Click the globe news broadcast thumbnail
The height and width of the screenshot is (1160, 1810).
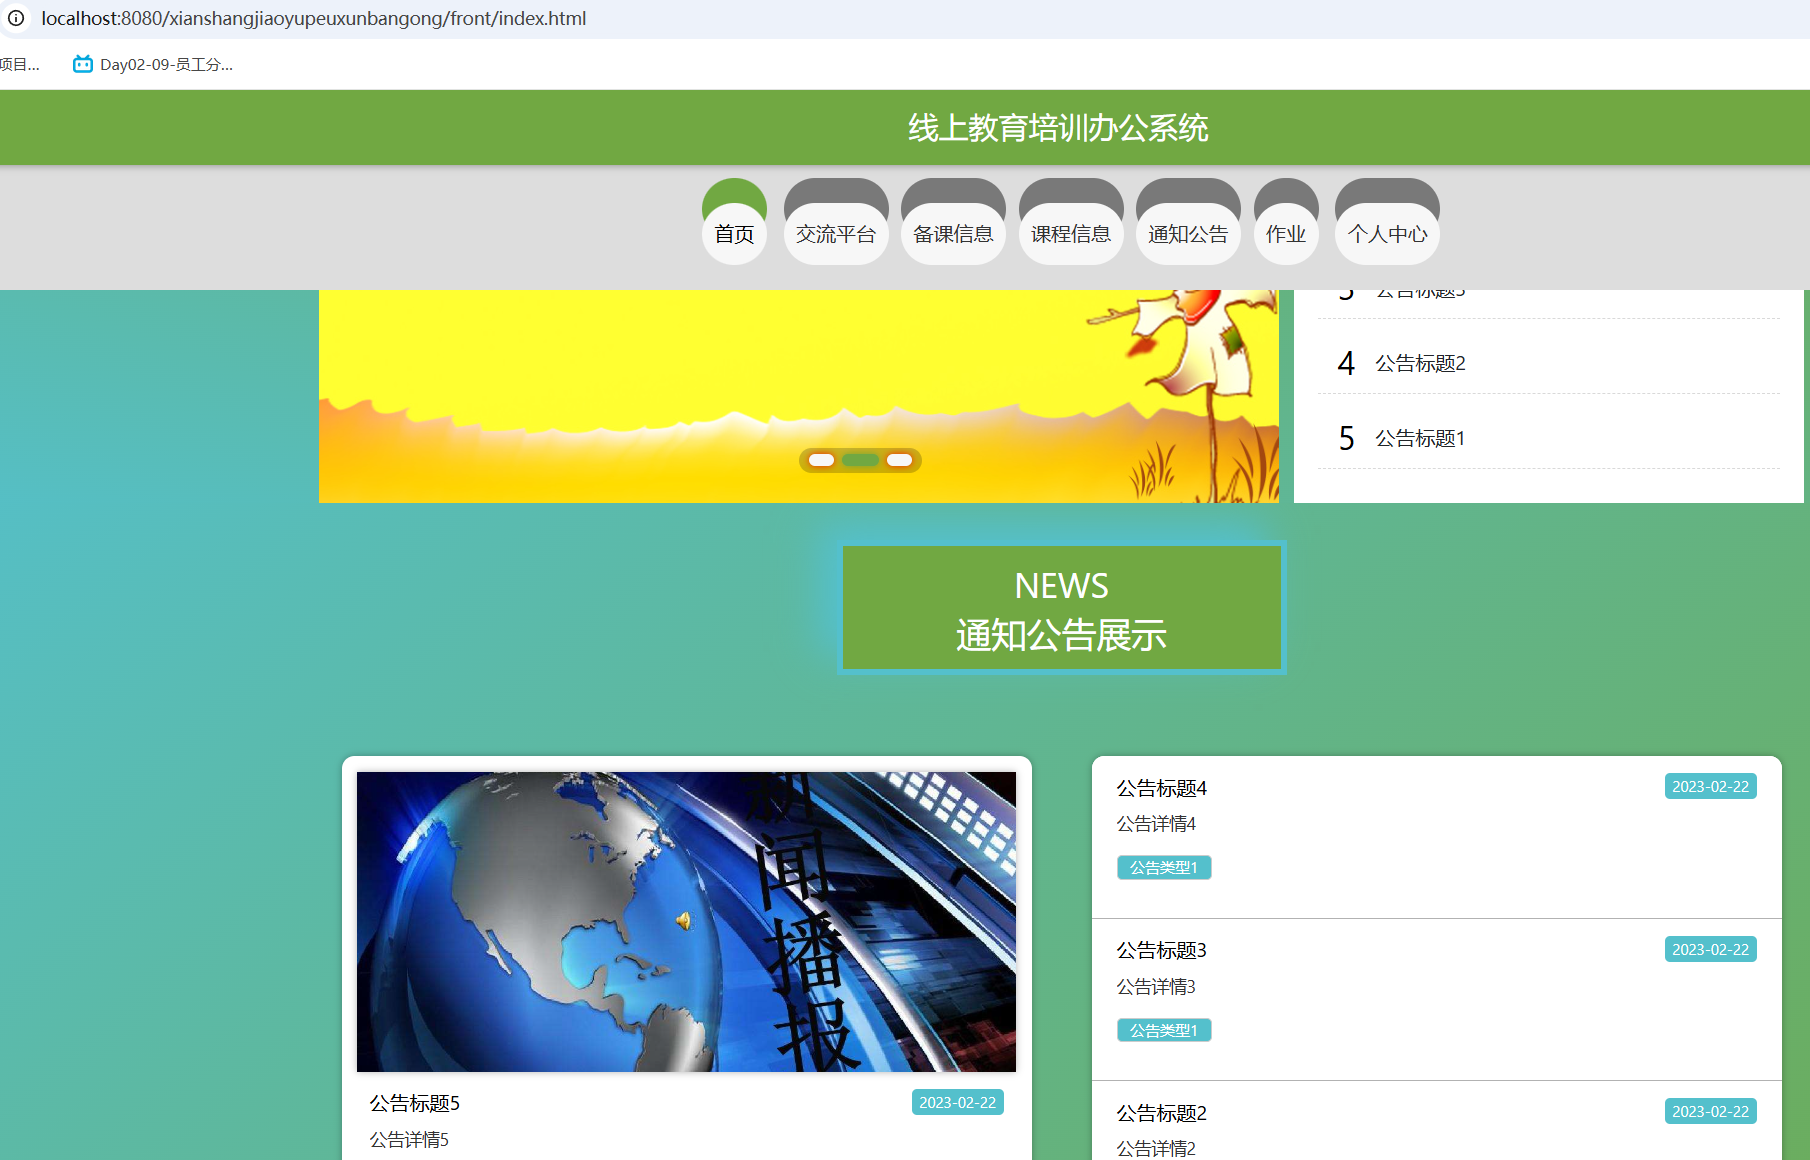tap(686, 922)
